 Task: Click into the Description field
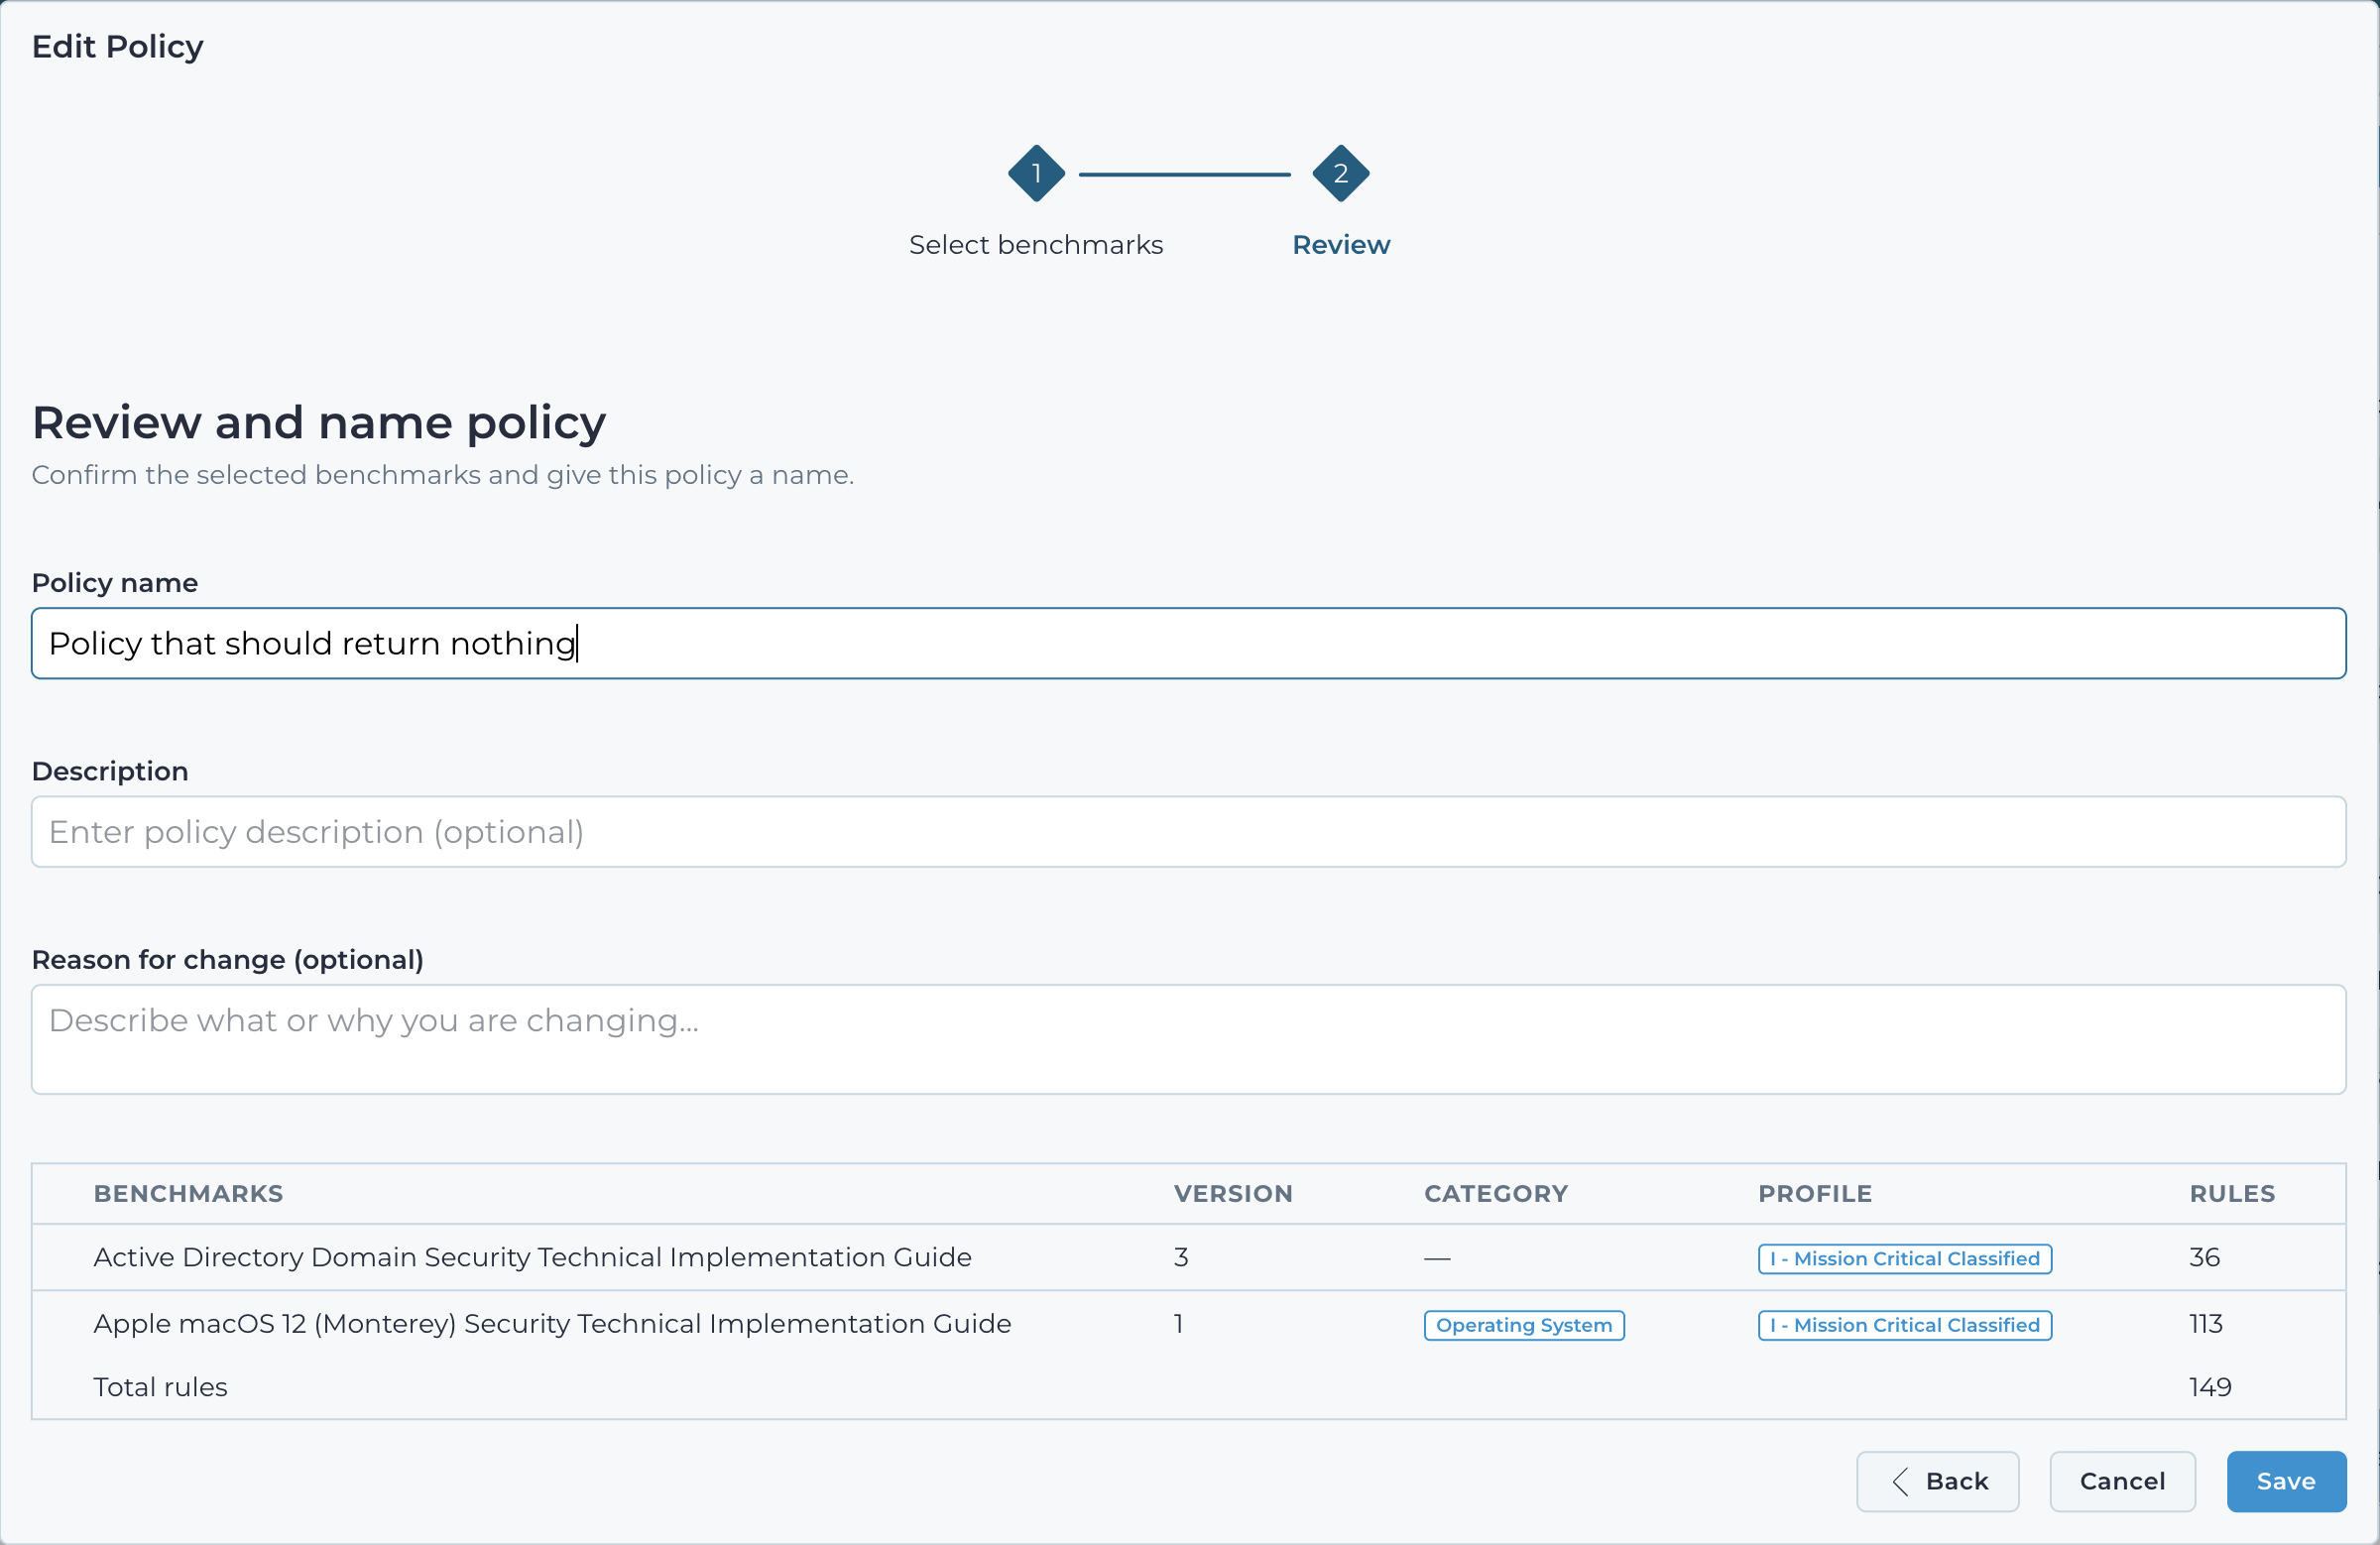(x=1188, y=831)
